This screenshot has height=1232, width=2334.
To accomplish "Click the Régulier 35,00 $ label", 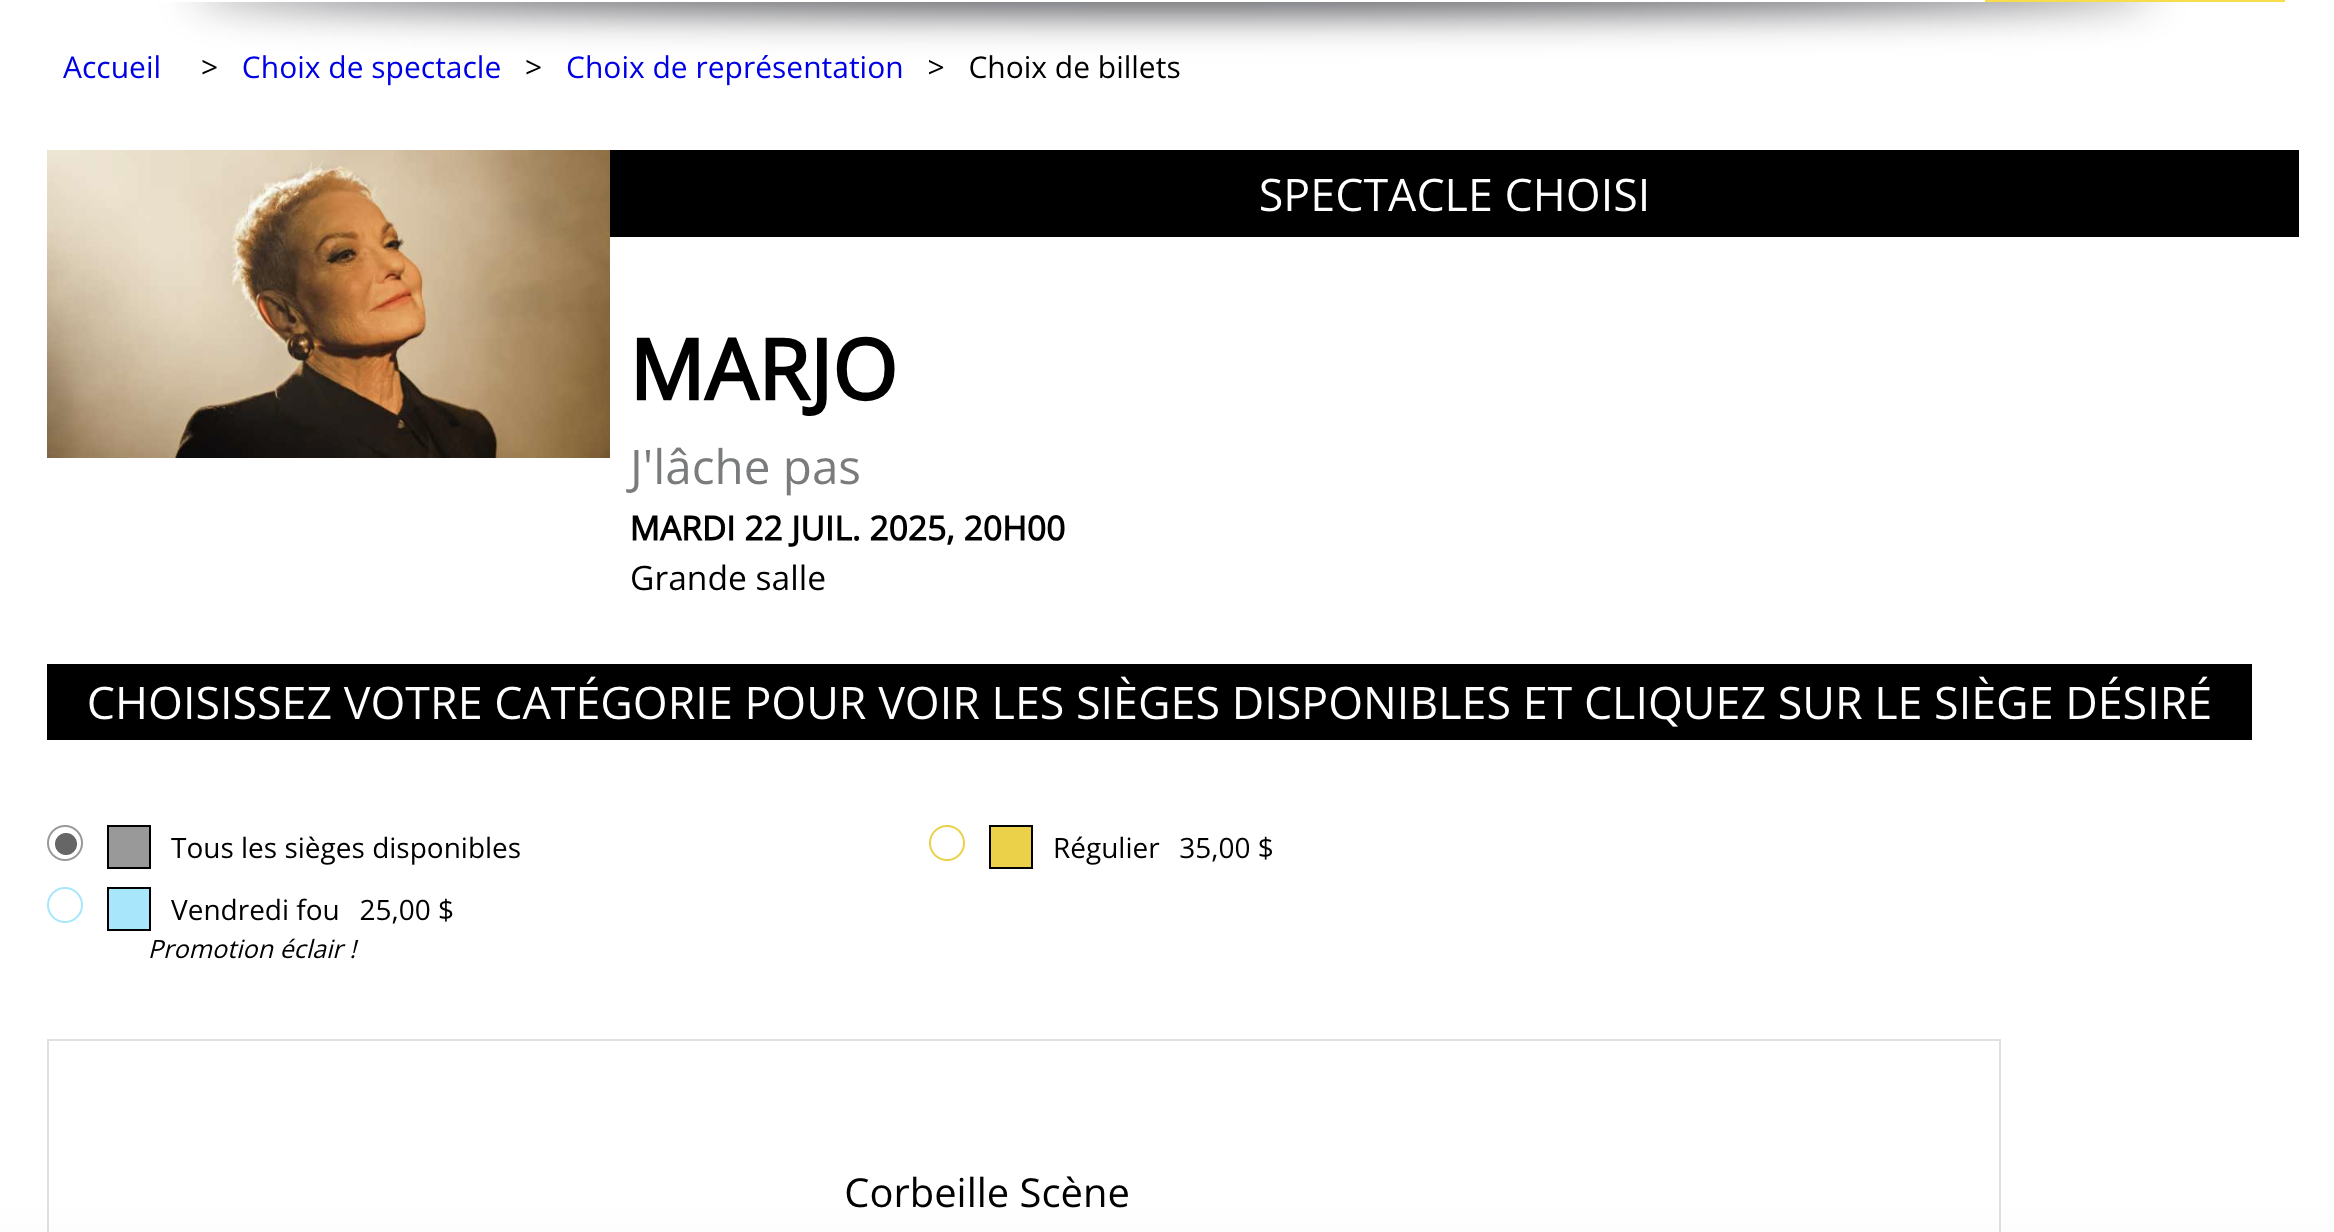I will click(x=1163, y=848).
